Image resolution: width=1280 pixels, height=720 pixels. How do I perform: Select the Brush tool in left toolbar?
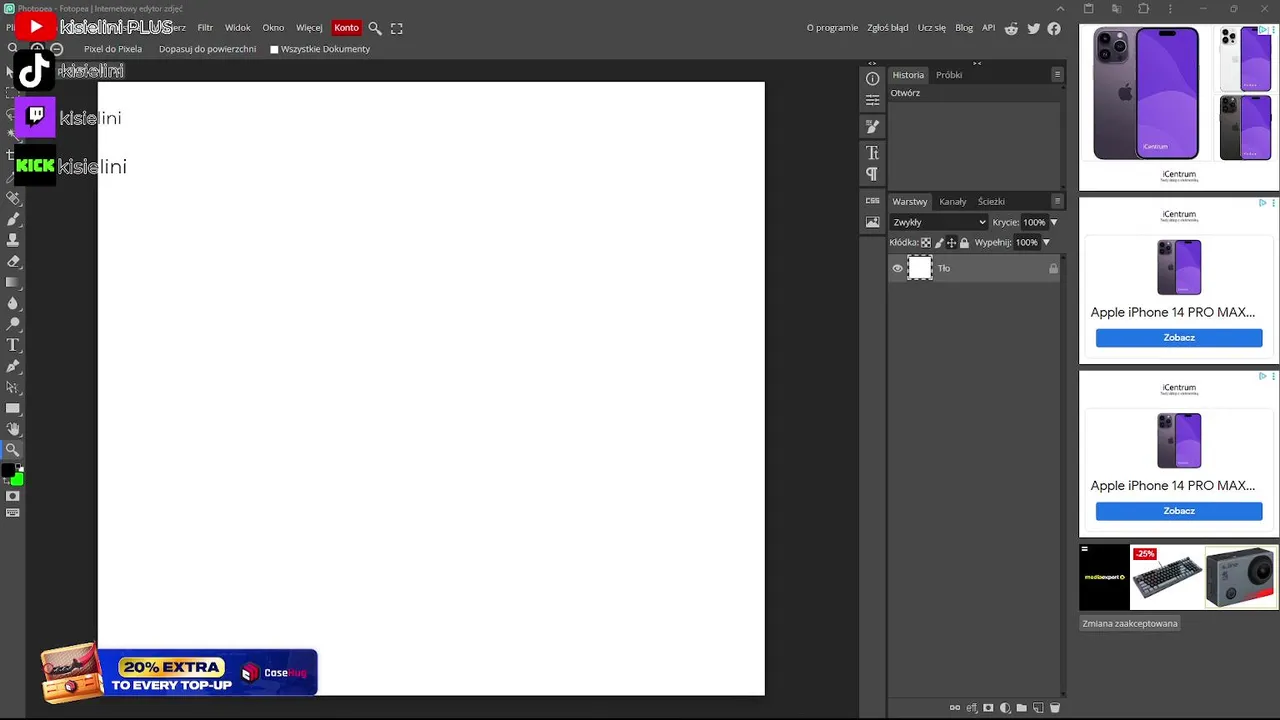[x=13, y=219]
